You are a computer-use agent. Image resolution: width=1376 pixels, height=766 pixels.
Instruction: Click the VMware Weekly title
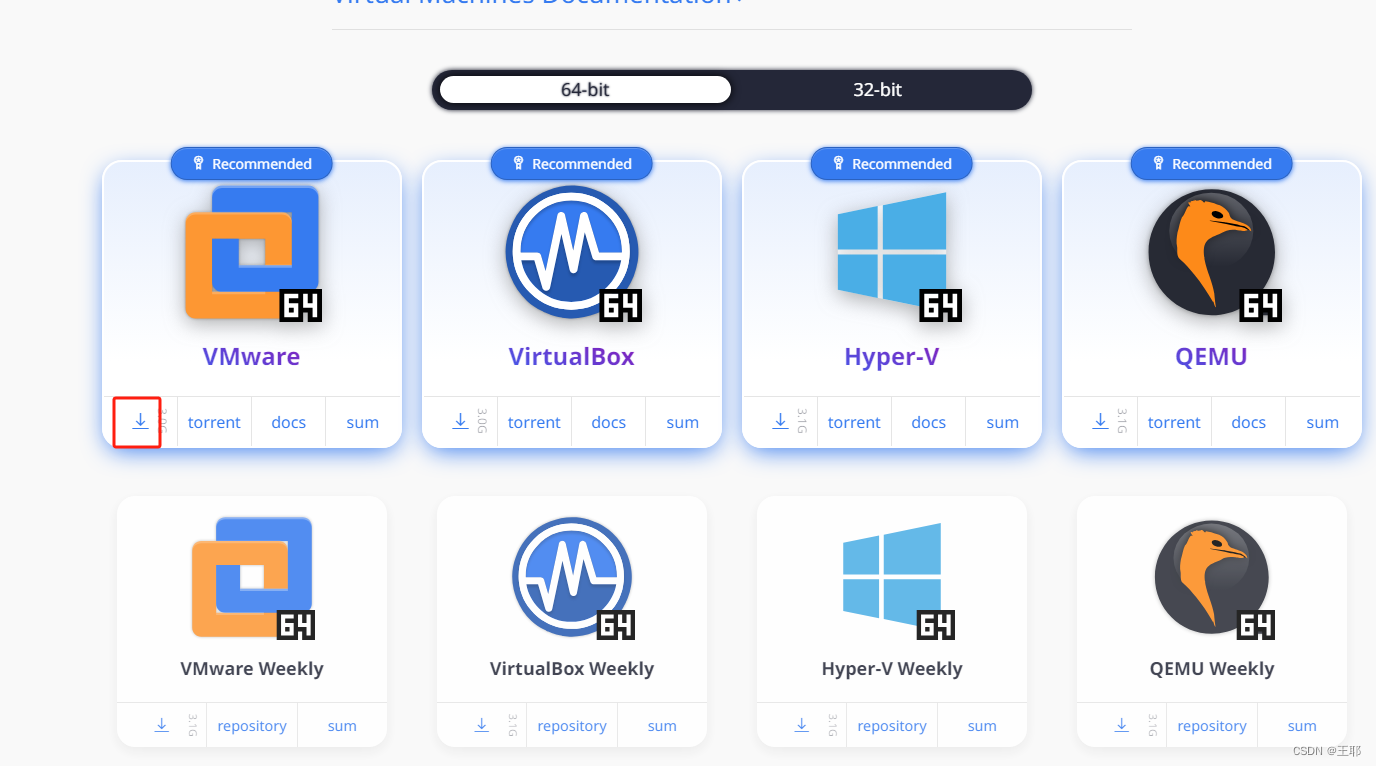point(252,668)
